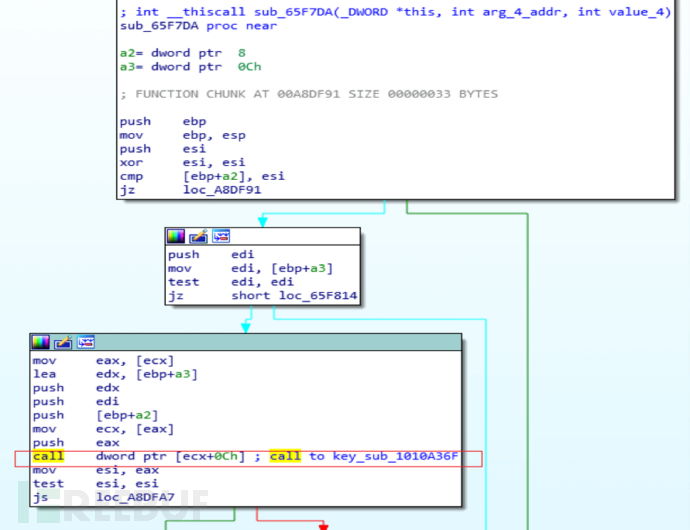Click group-nodes icon in the 'push edi' node header
The height and width of the screenshot is (530, 690).
coord(221,236)
